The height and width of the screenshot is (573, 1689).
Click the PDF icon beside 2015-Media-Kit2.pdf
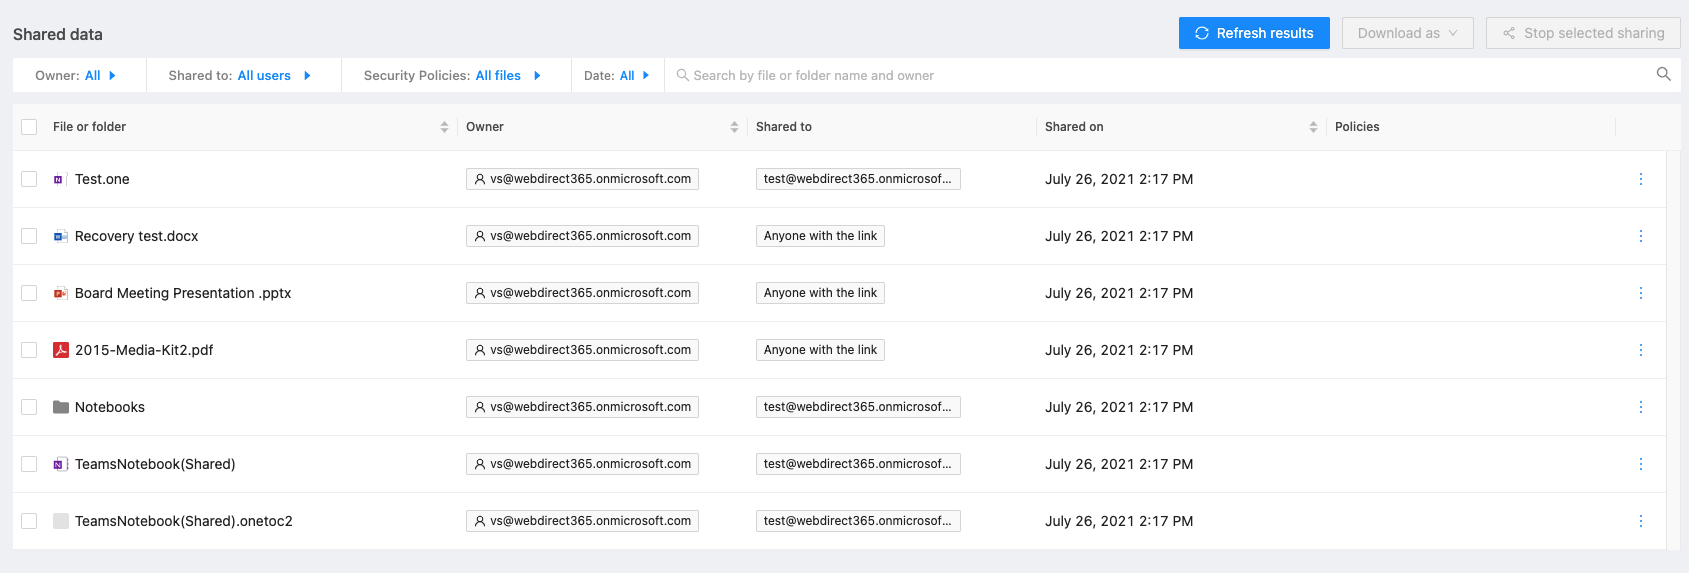[61, 350]
